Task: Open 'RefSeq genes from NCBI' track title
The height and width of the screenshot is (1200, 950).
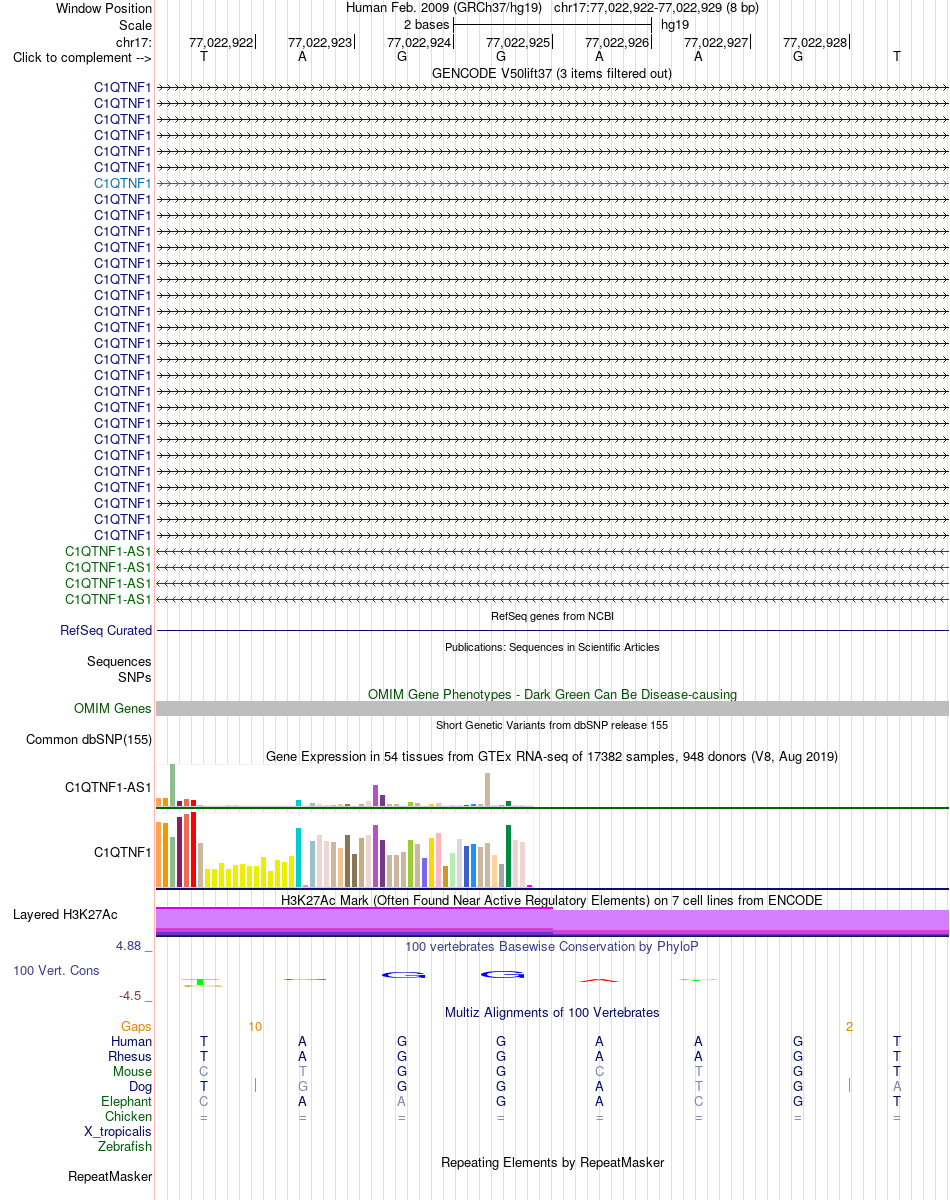Action: tap(552, 616)
